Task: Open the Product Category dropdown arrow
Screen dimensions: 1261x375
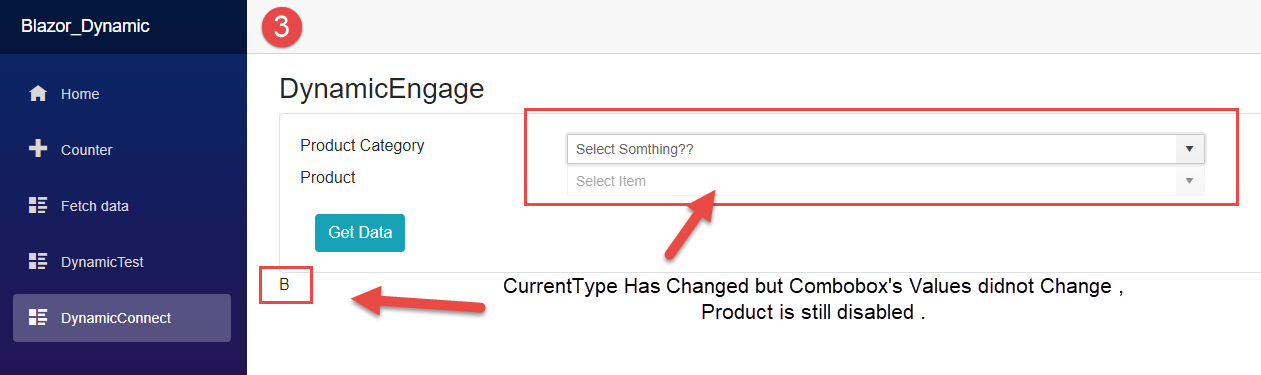Action: pos(1189,149)
